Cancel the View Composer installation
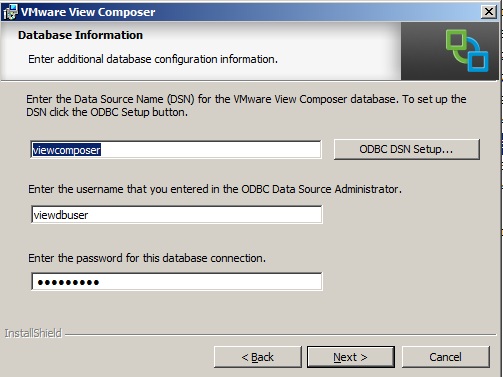 coord(446,357)
